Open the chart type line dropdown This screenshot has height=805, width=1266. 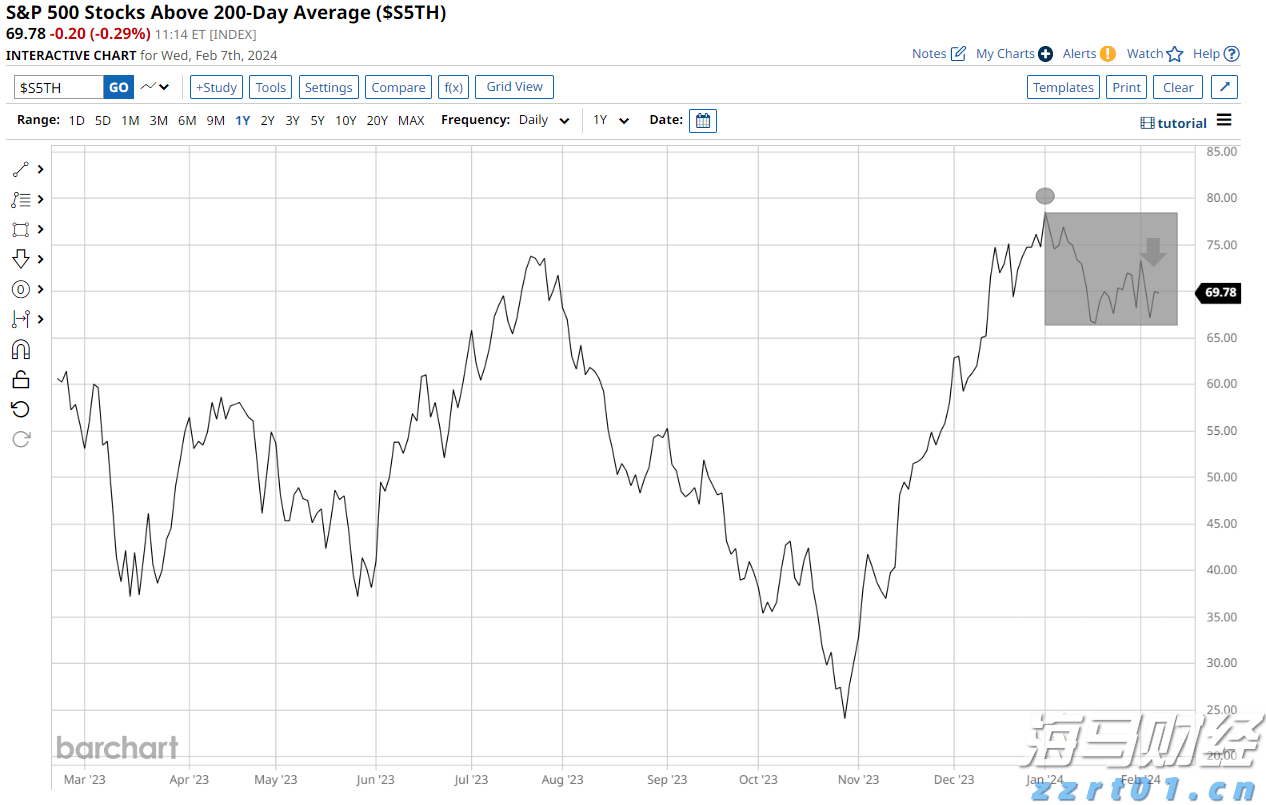coord(155,87)
